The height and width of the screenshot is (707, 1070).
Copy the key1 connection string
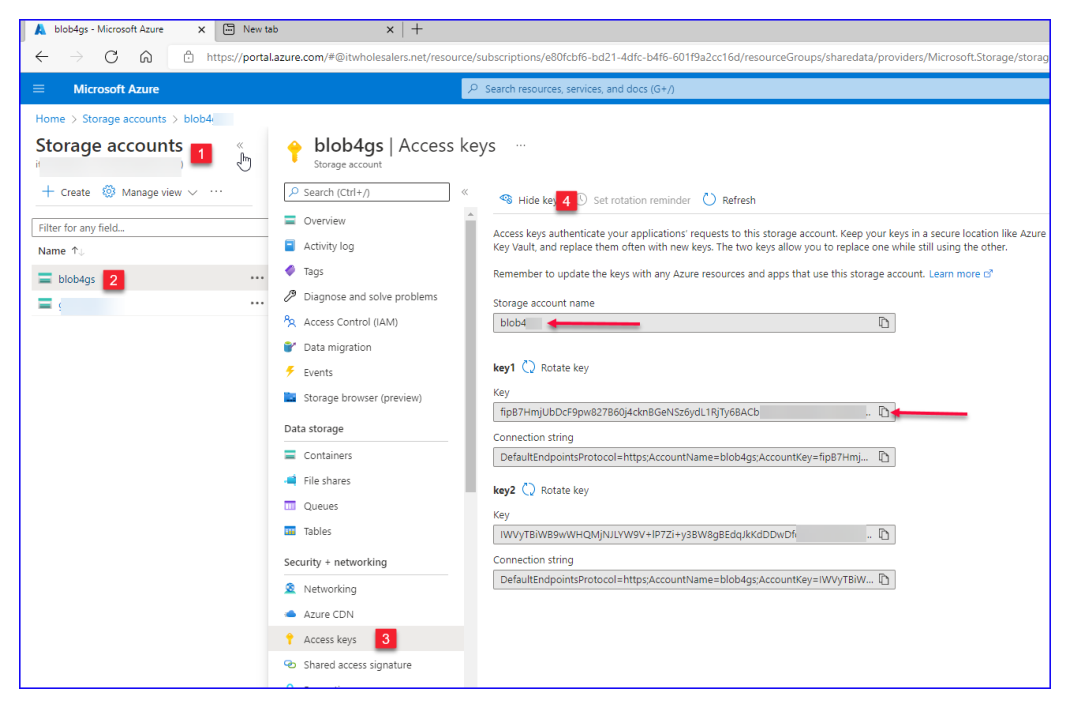(x=884, y=457)
